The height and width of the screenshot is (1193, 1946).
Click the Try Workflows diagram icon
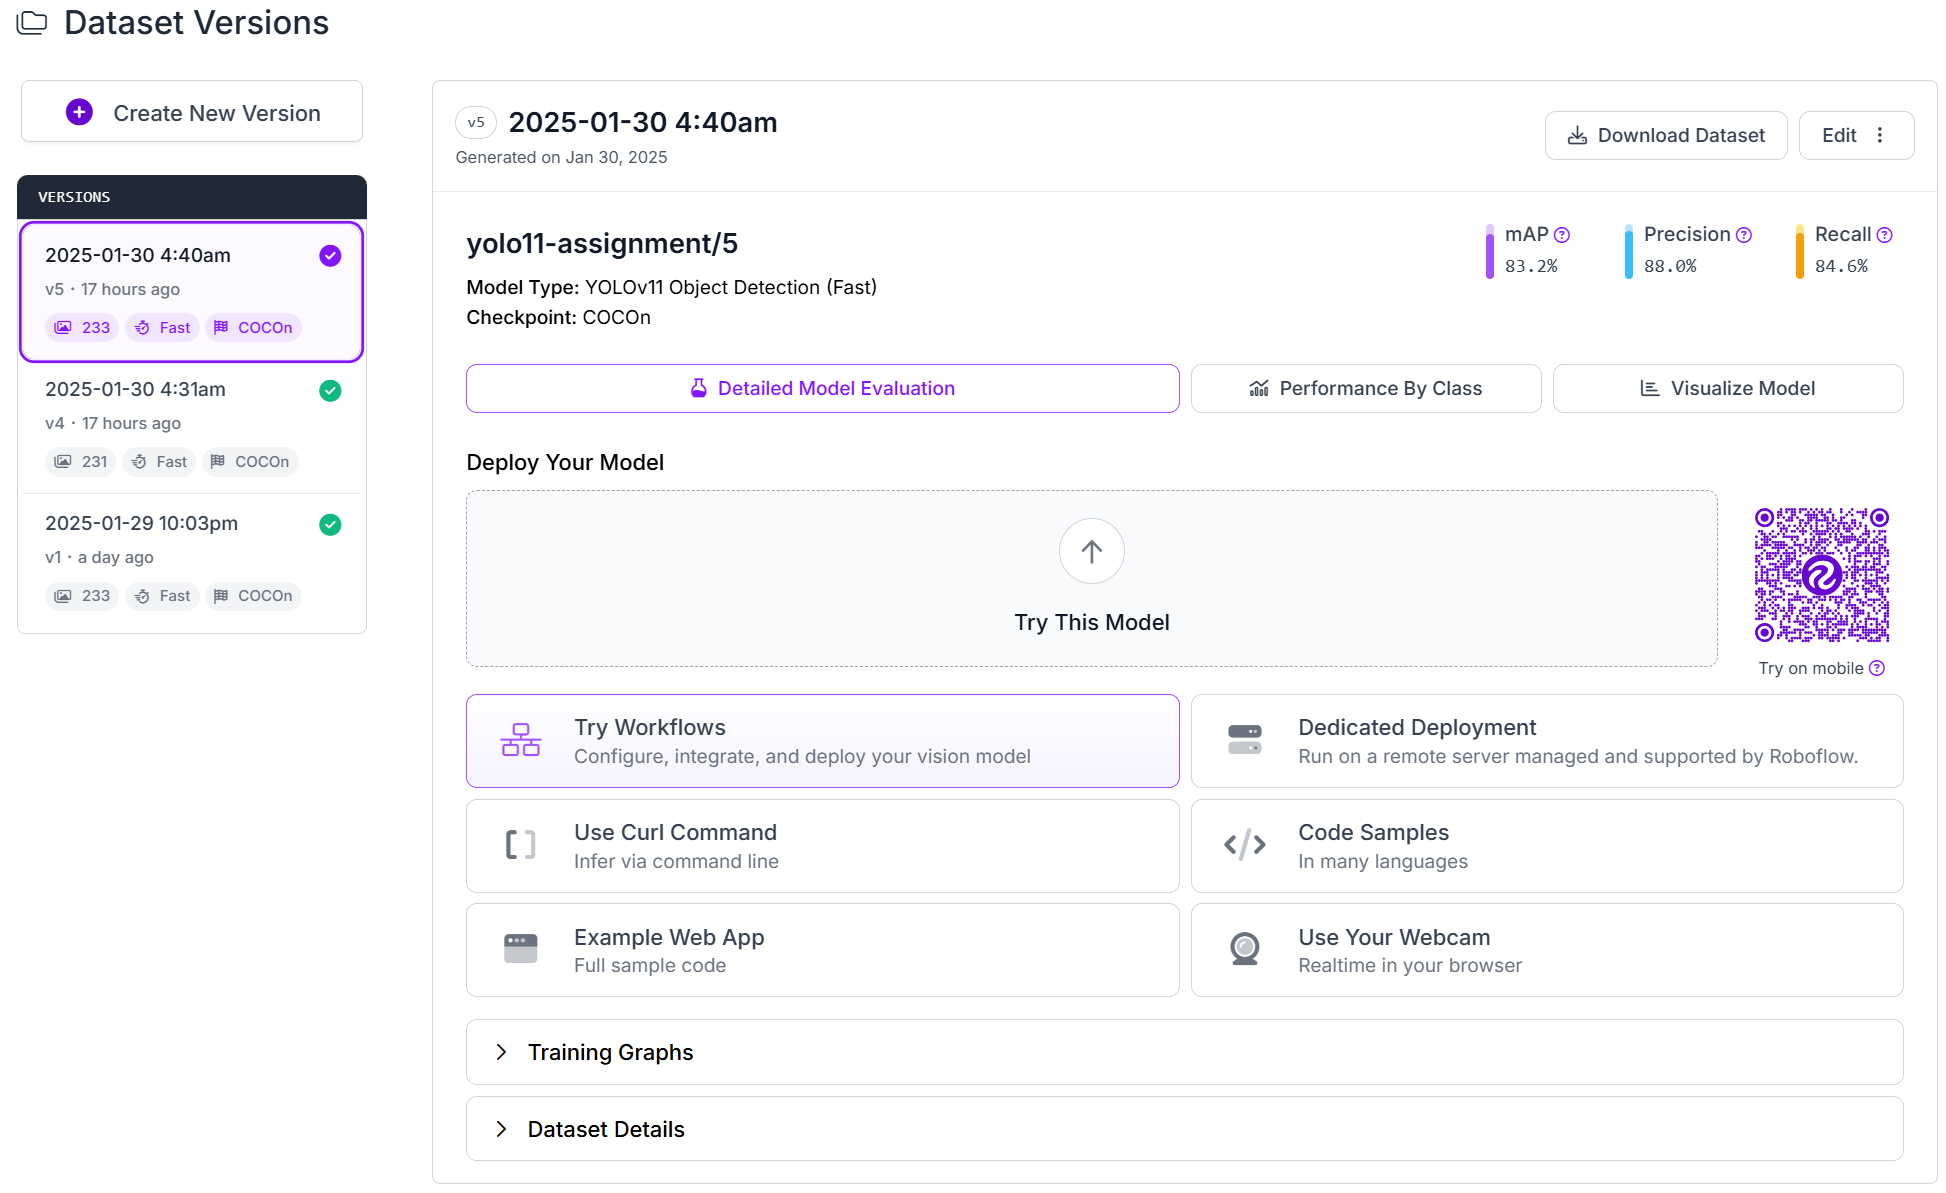pyautogui.click(x=520, y=741)
